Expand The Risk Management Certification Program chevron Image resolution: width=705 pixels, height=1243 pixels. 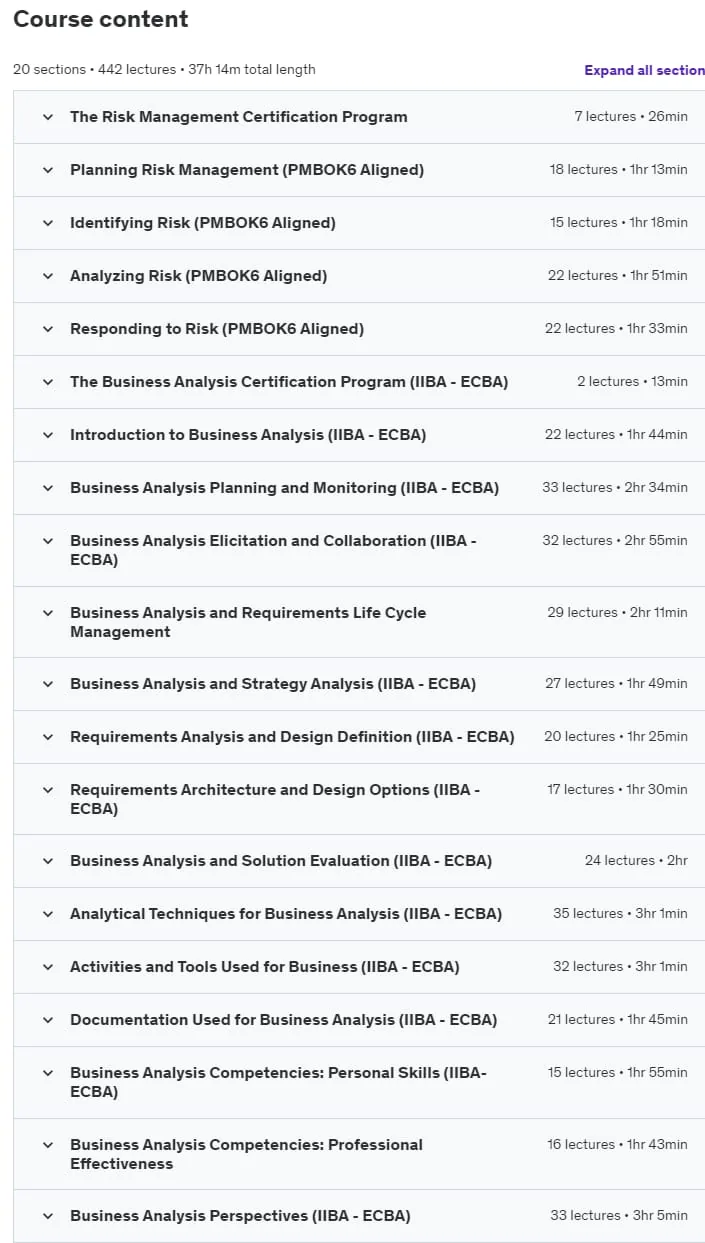point(47,117)
